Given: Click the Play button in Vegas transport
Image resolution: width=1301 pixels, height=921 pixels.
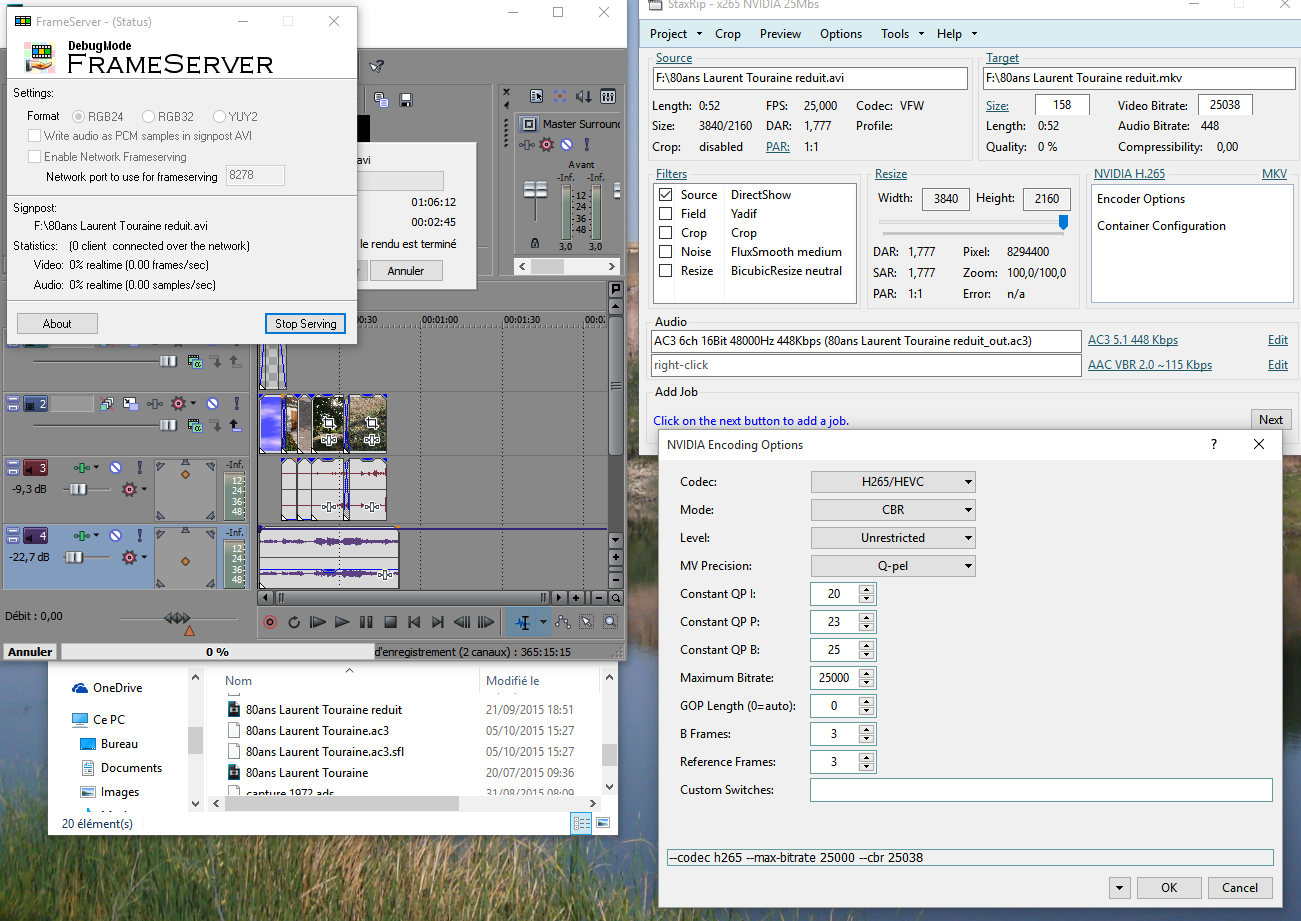Looking at the screenshot, I should [342, 622].
